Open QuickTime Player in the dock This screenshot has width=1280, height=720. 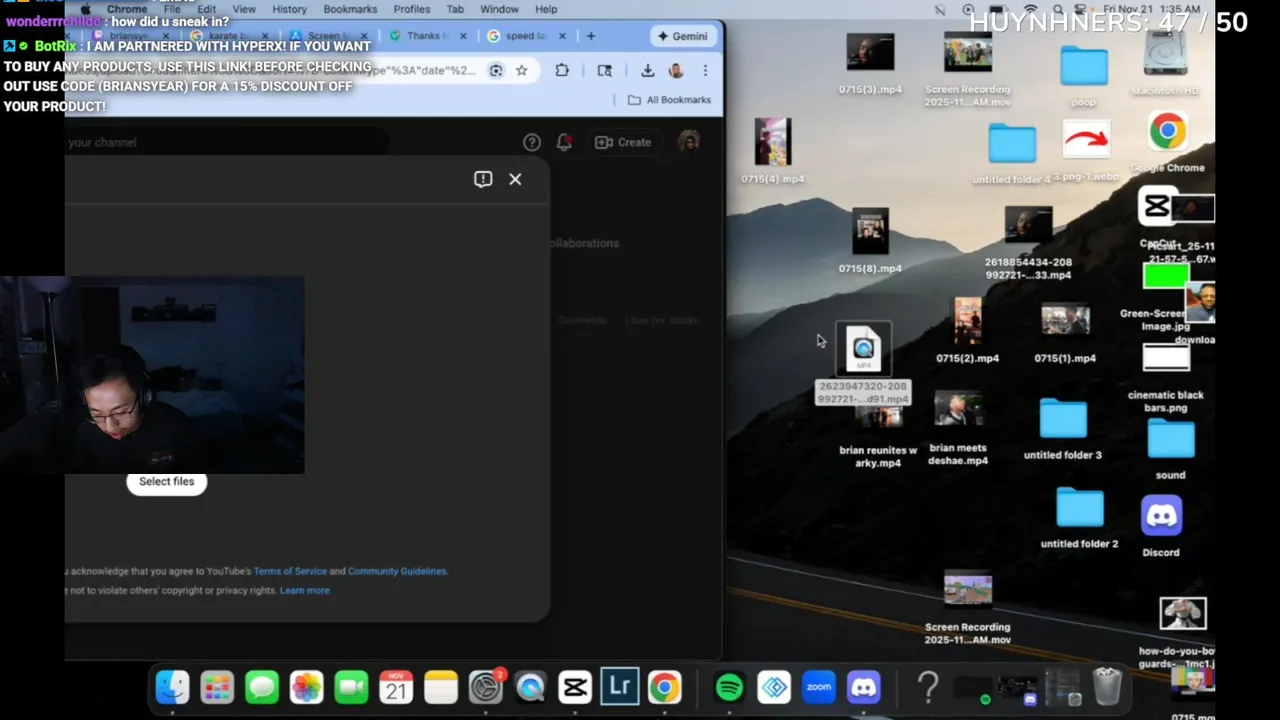530,687
